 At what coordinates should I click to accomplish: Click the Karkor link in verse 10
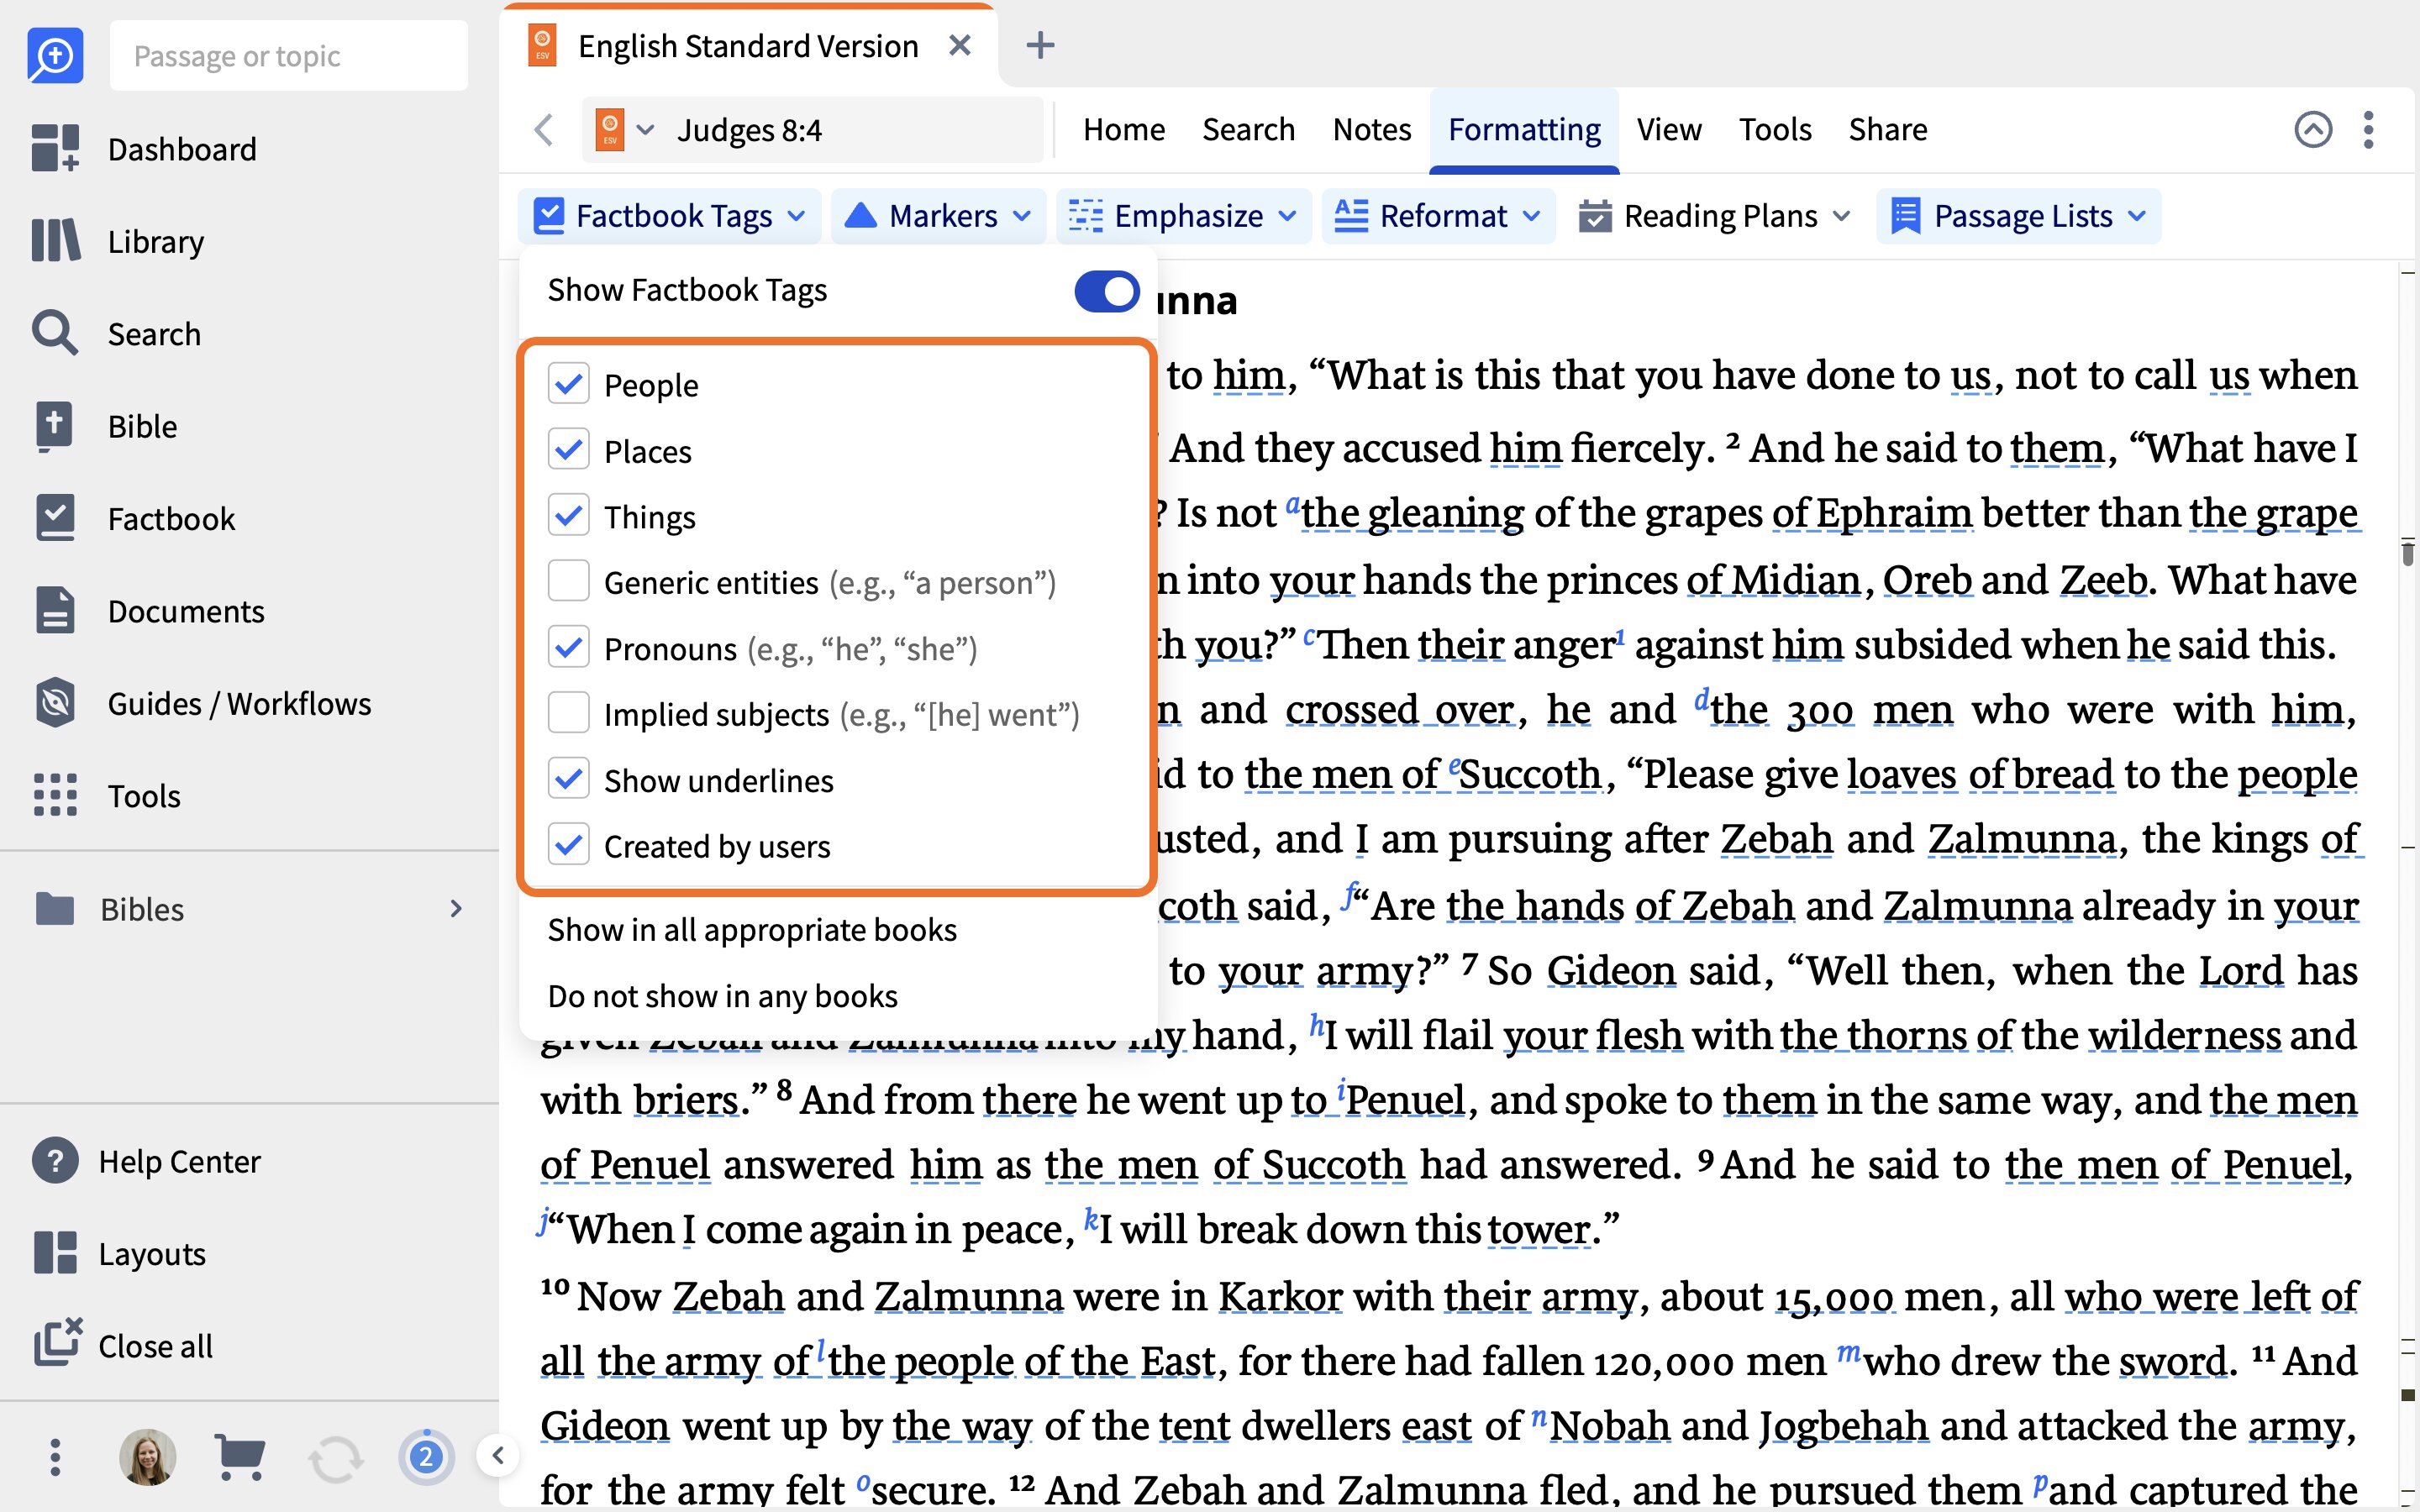1280,1296
